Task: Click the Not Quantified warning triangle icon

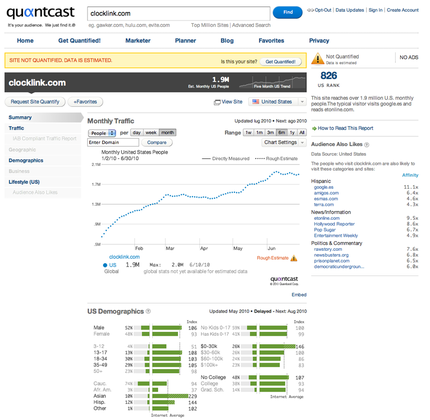Action: (x=317, y=59)
